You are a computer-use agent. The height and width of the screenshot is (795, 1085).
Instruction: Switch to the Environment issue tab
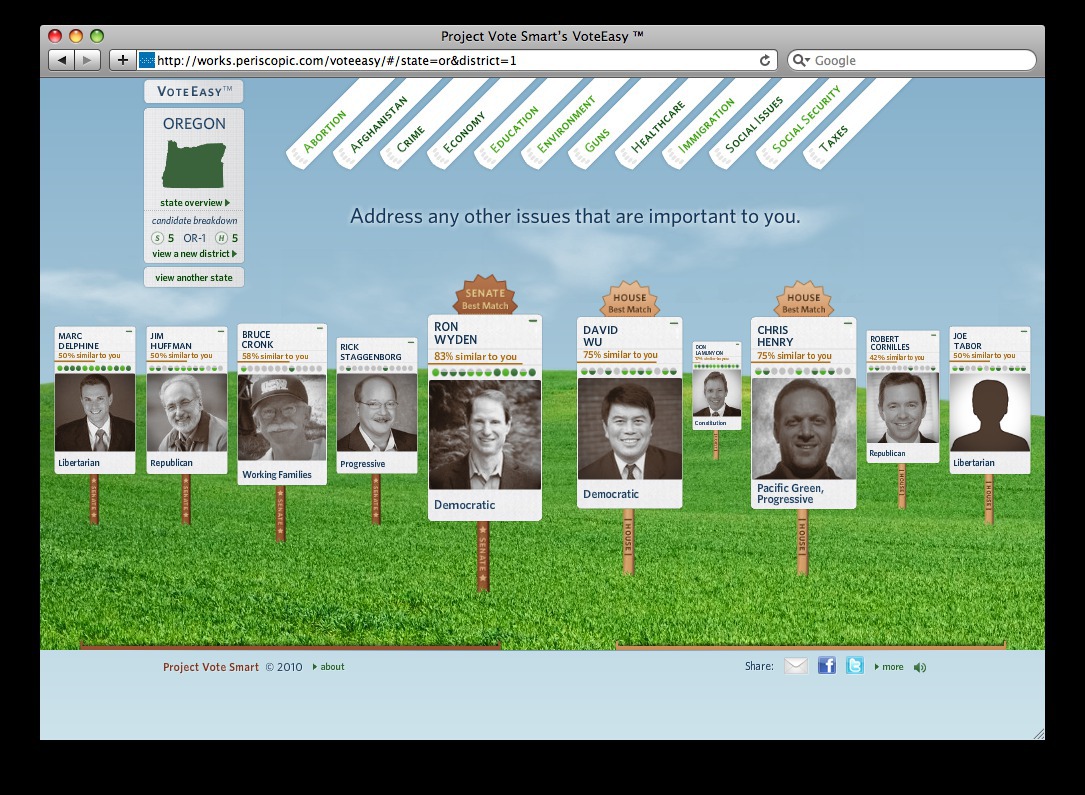coord(565,125)
